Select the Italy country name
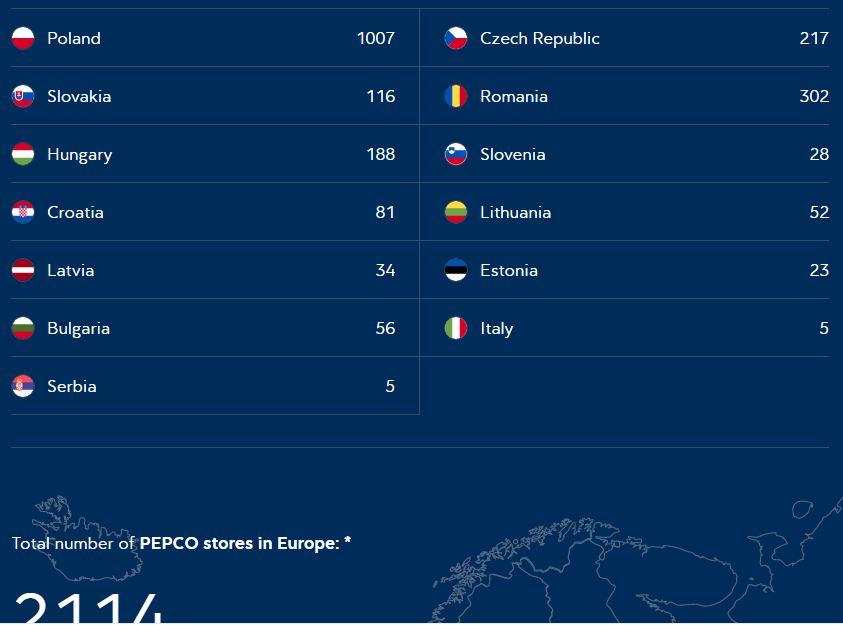The height and width of the screenshot is (625, 843). [x=497, y=329]
